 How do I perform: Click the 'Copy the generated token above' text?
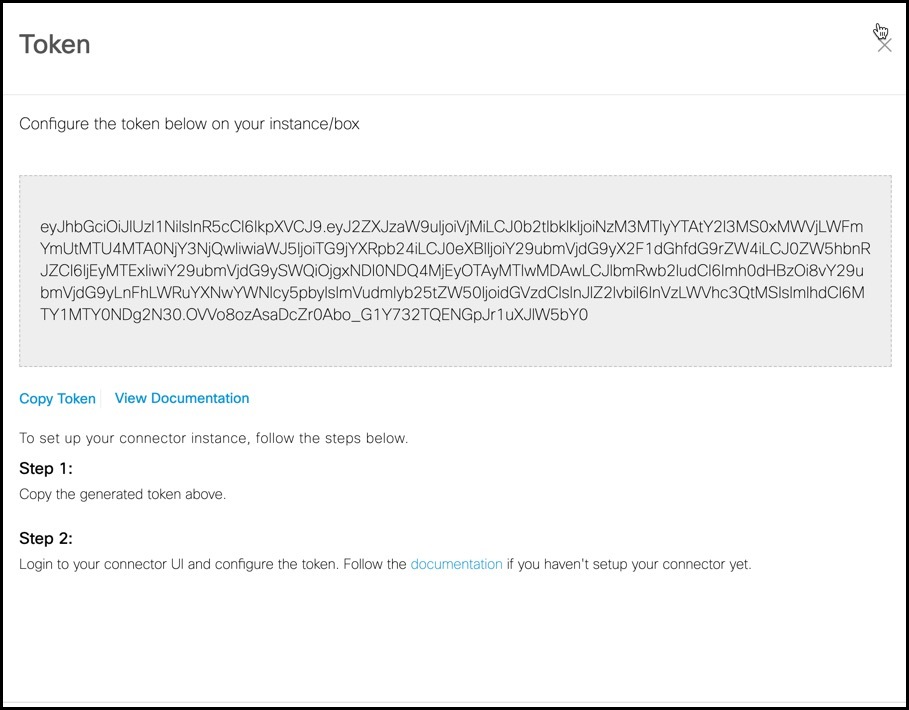[x=122, y=494]
